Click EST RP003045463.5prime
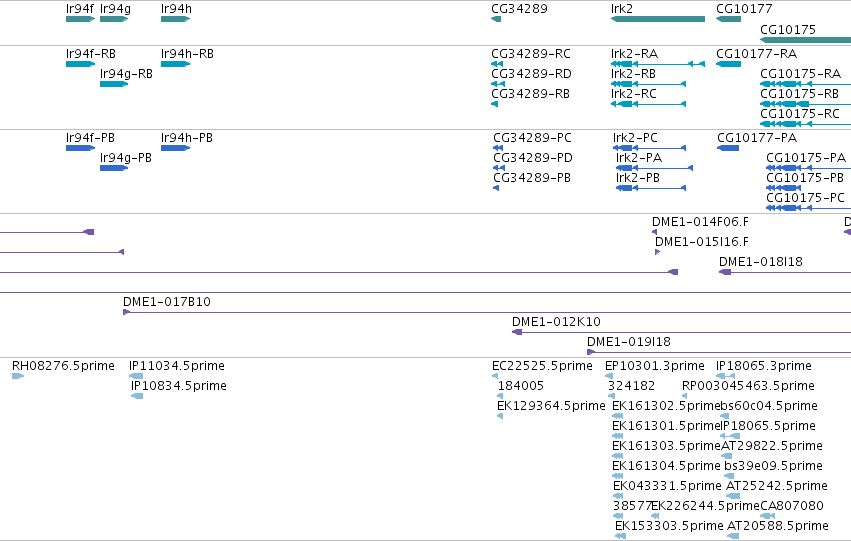 click(748, 386)
